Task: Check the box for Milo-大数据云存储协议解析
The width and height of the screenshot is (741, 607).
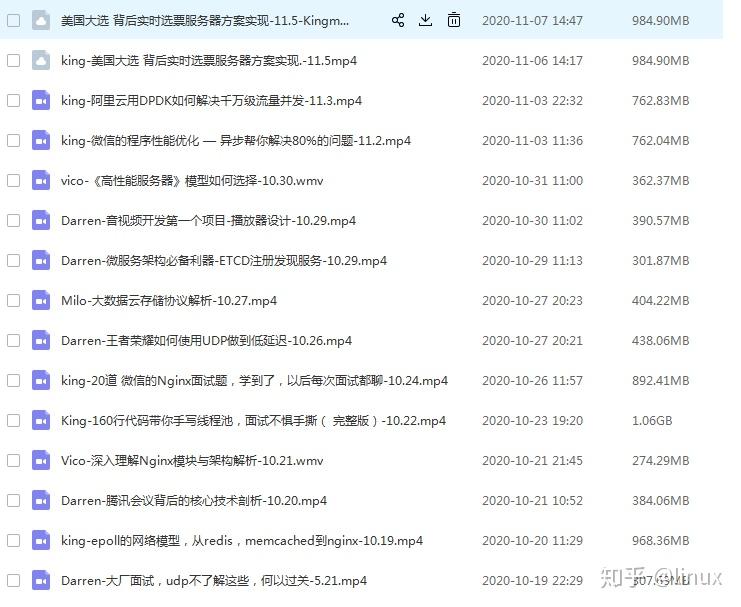Action: (x=14, y=301)
